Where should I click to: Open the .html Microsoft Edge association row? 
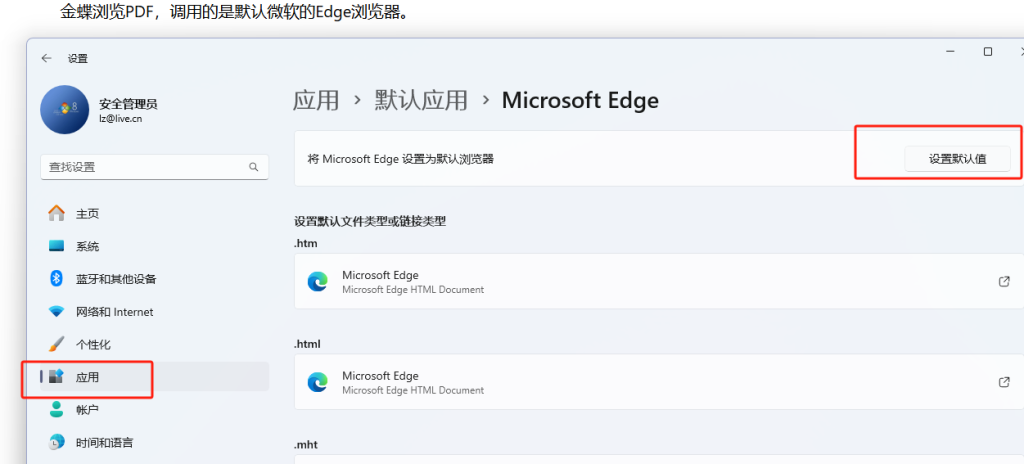[x=659, y=382]
